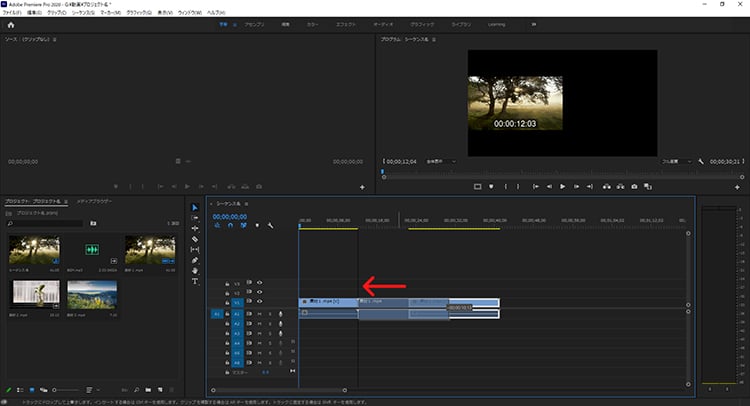This screenshot has width=750, height=406.
Task: Toggle Linked Selection in timeline
Action: coord(243,225)
